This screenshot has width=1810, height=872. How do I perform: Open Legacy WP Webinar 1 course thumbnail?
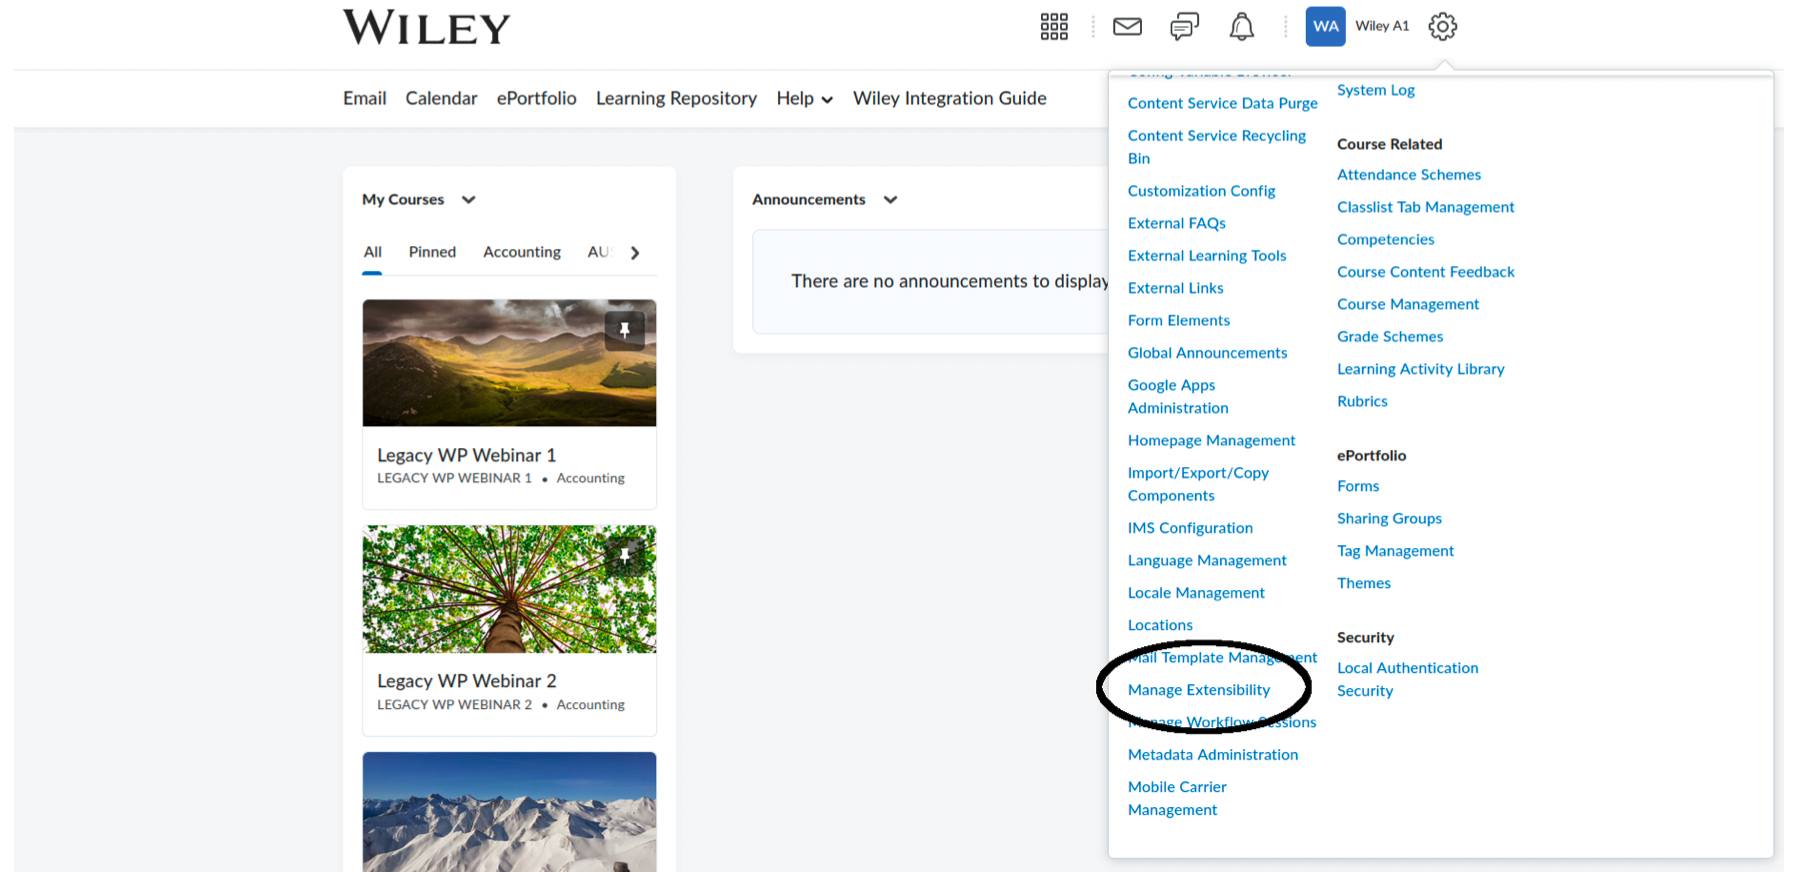click(509, 363)
